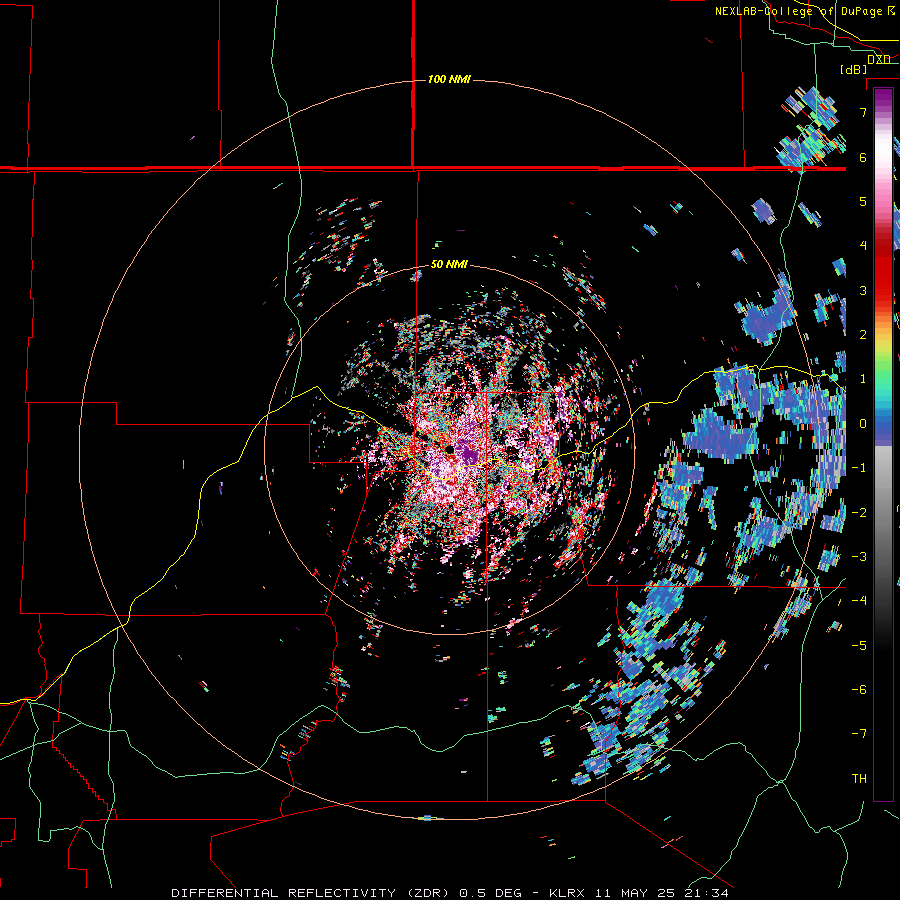This screenshot has width=900, height=900.
Task: Click the 100 NMI range ring label
Action: click(x=449, y=79)
